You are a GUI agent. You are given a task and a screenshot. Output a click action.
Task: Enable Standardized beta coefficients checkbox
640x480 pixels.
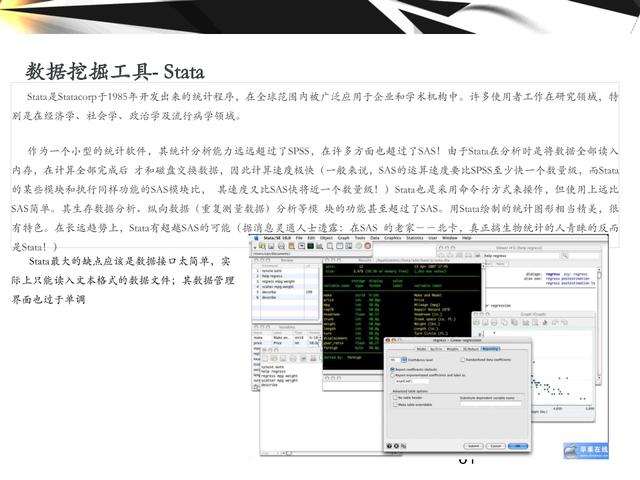[462, 360]
